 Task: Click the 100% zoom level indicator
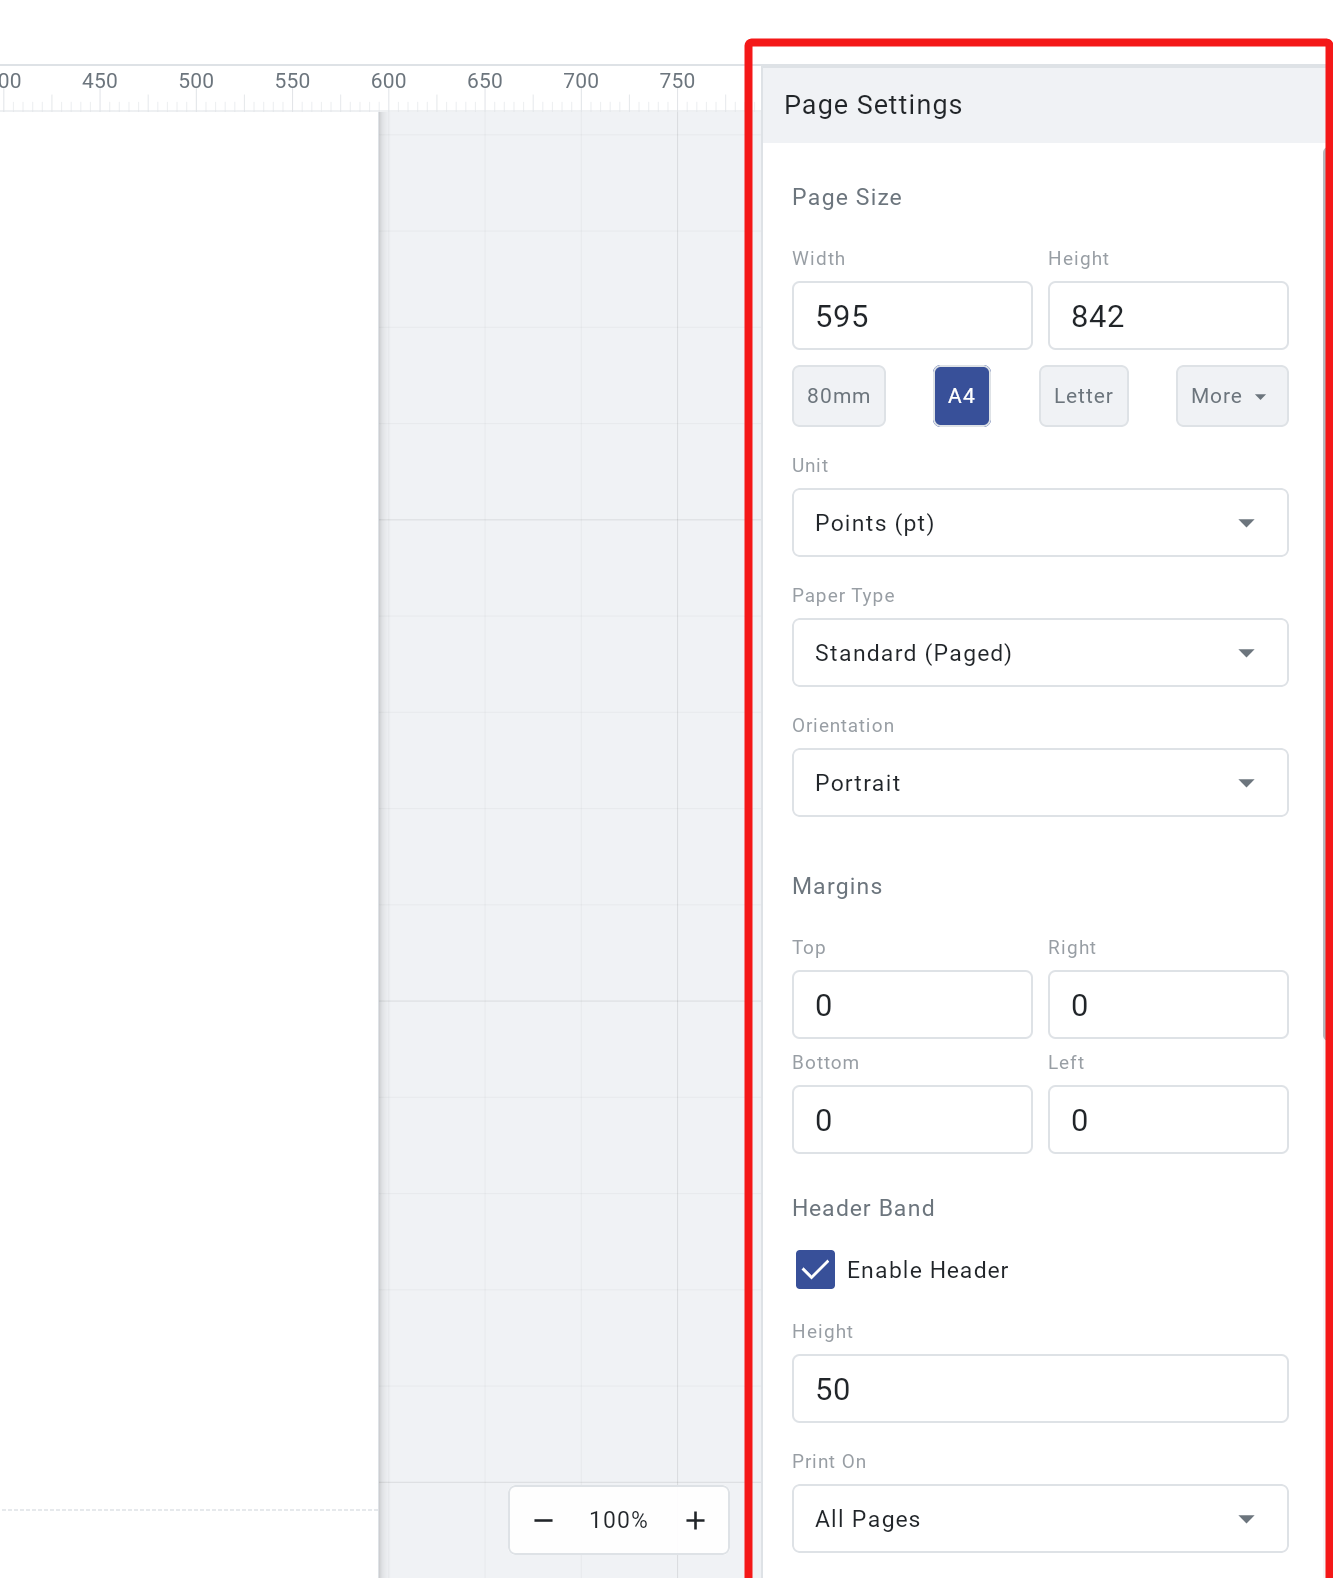(617, 1519)
